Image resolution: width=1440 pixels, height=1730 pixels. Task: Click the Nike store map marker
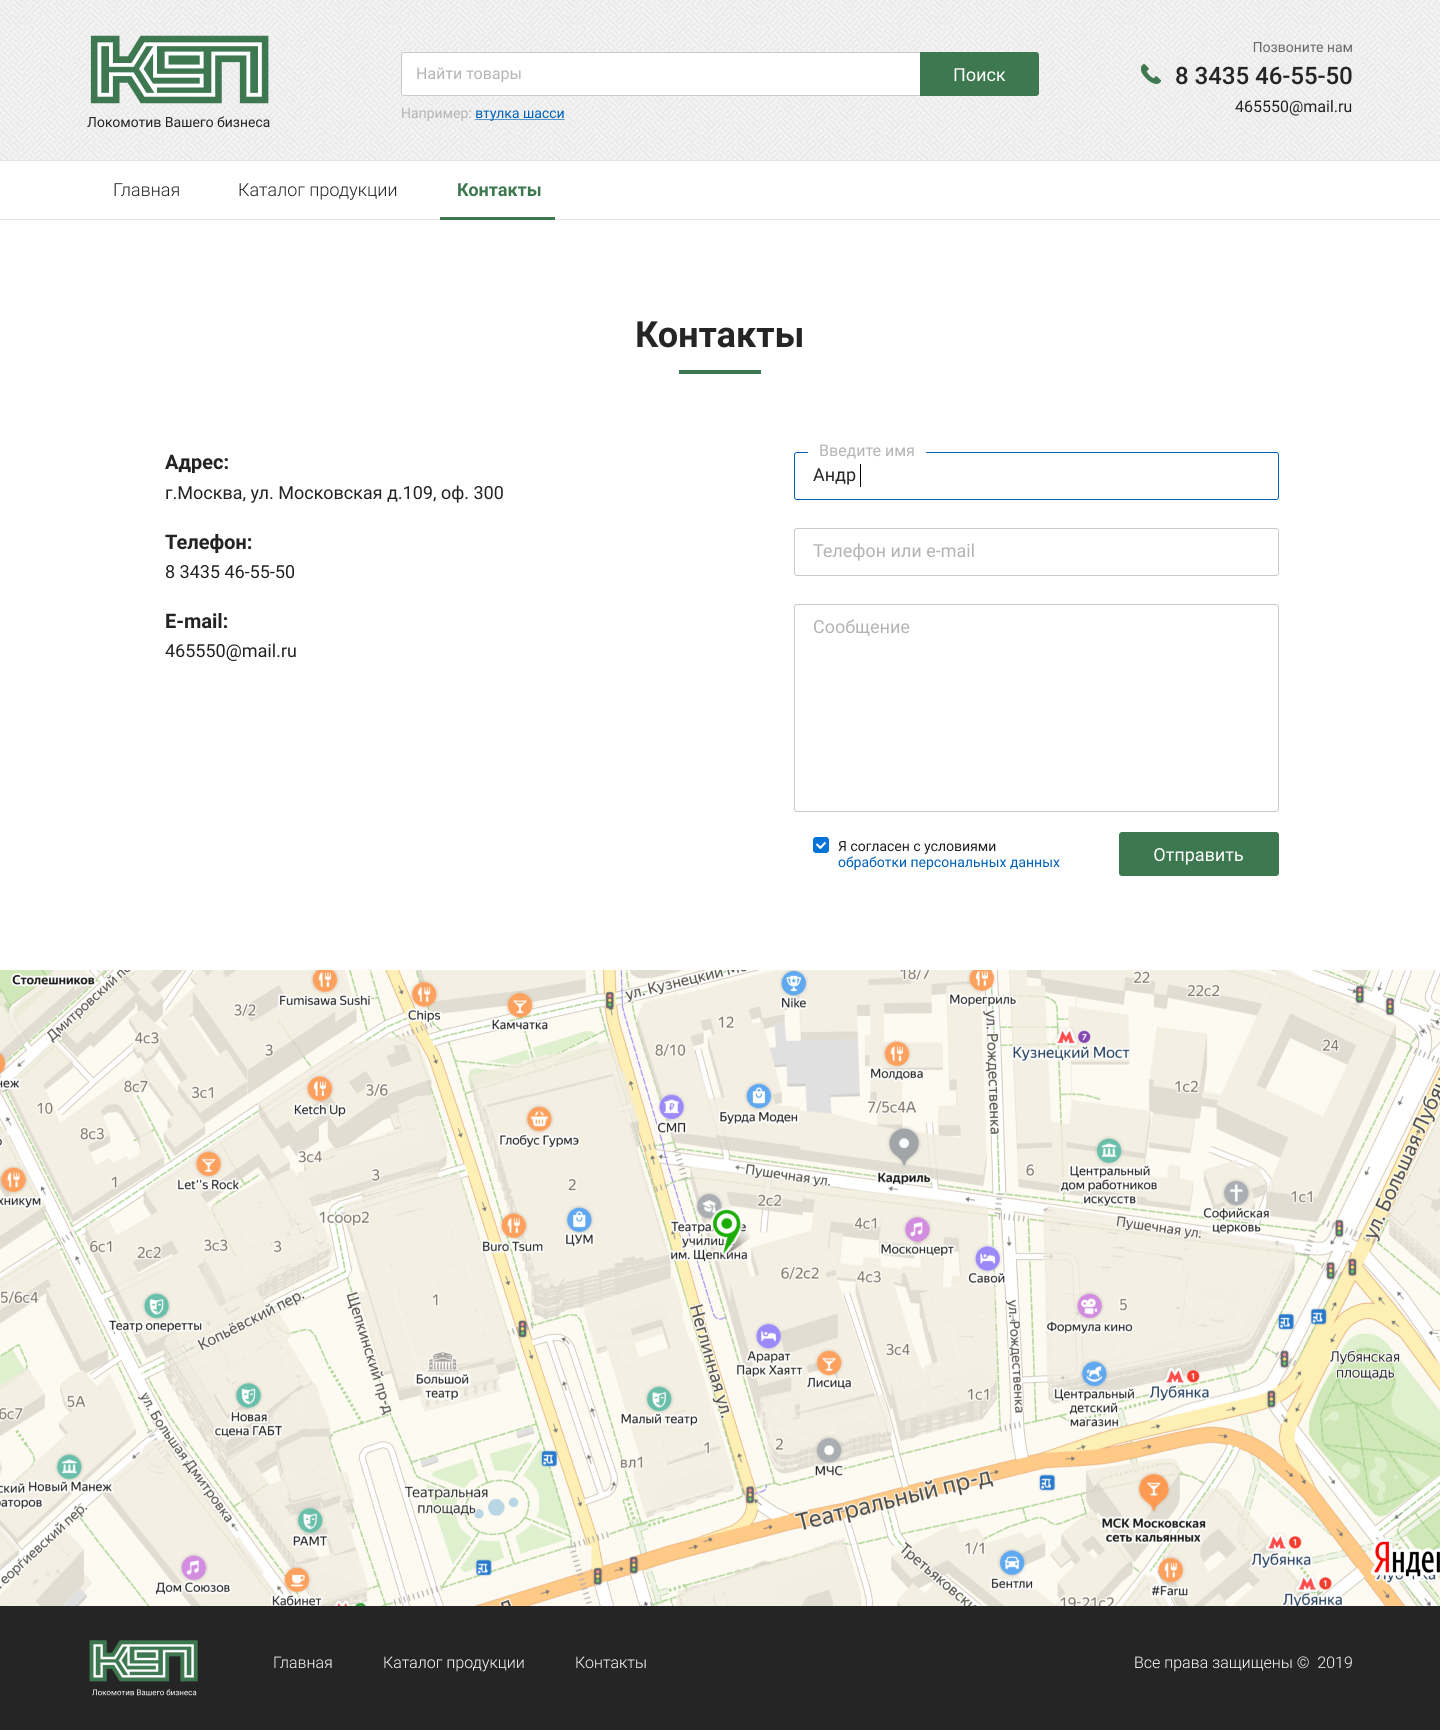(x=793, y=982)
